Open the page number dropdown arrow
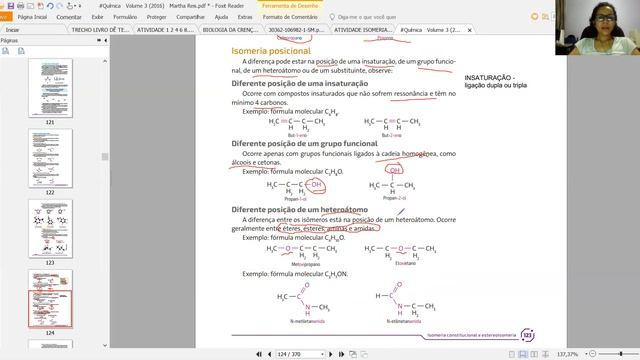This screenshot has width=640, height=360. 322,354
